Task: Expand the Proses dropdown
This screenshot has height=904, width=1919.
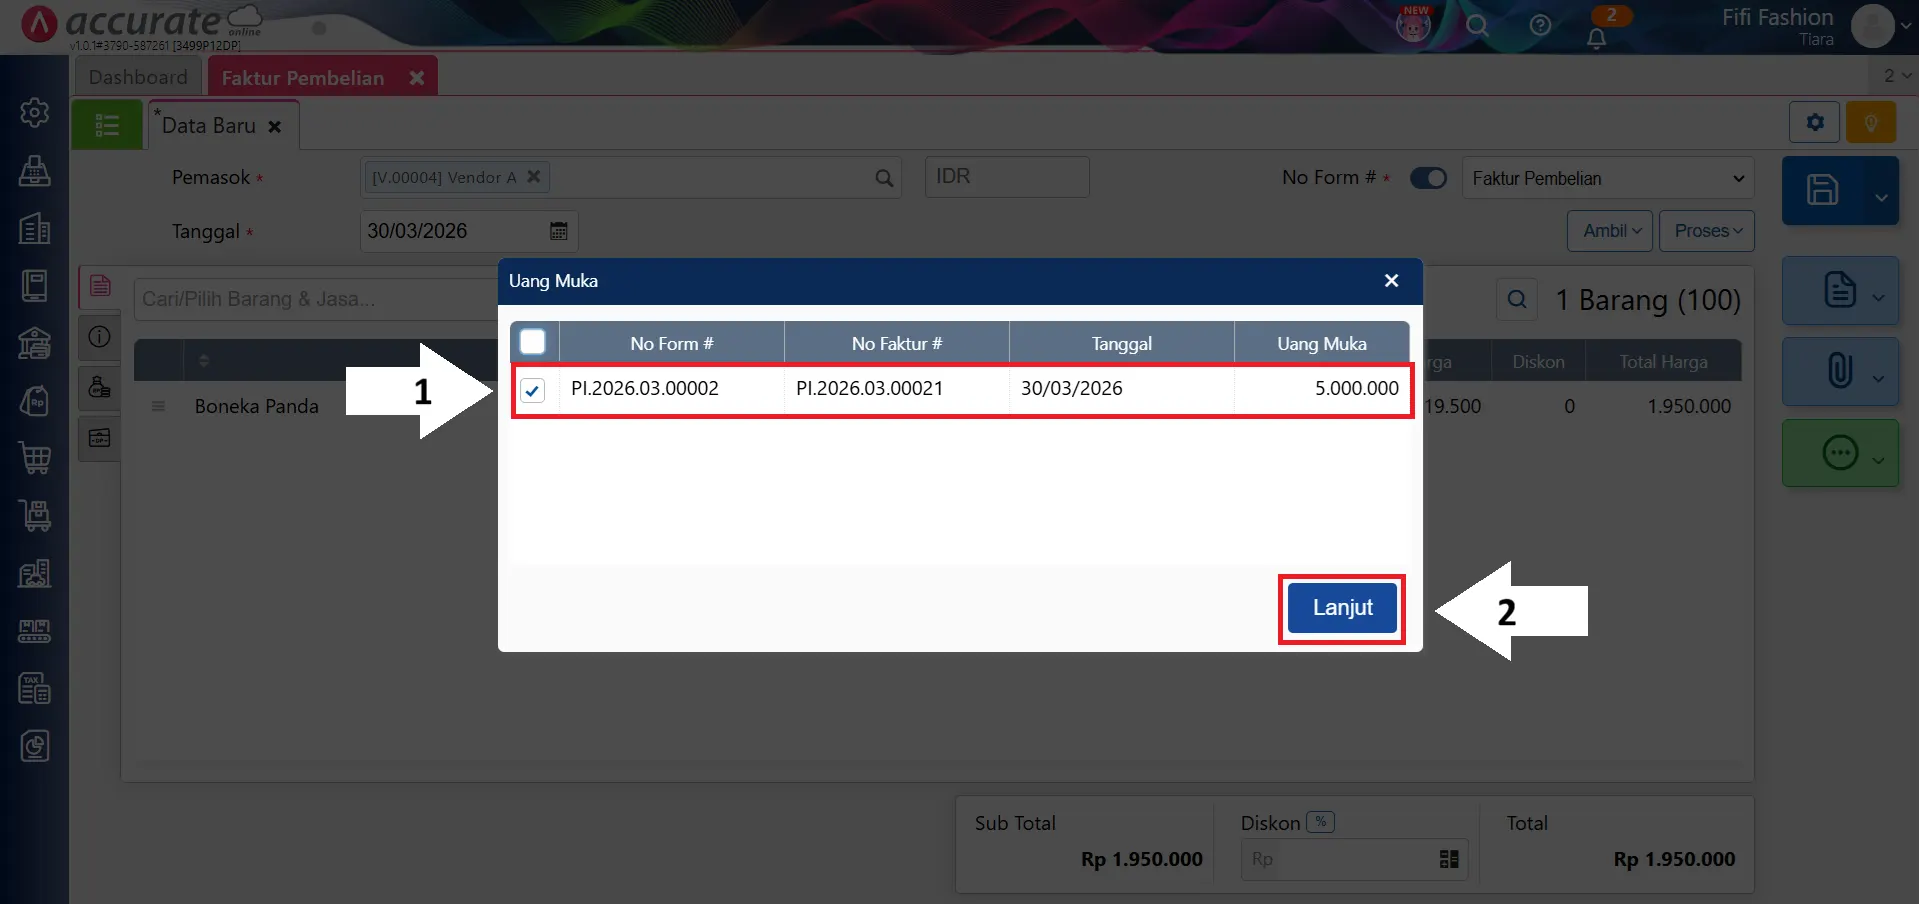Action: [x=1706, y=231]
